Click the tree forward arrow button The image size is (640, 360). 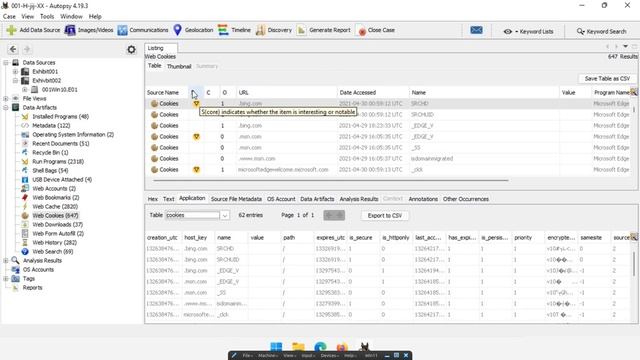(27, 49)
